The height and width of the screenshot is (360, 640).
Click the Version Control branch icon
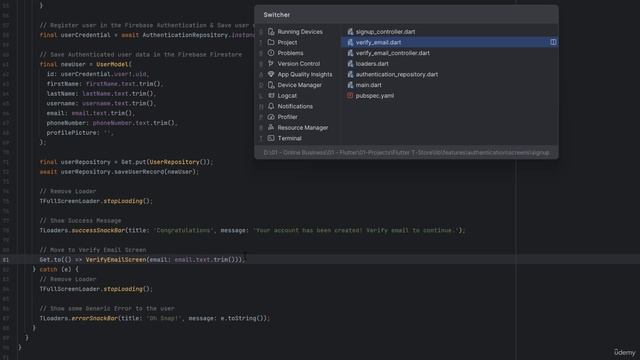coord(271,64)
